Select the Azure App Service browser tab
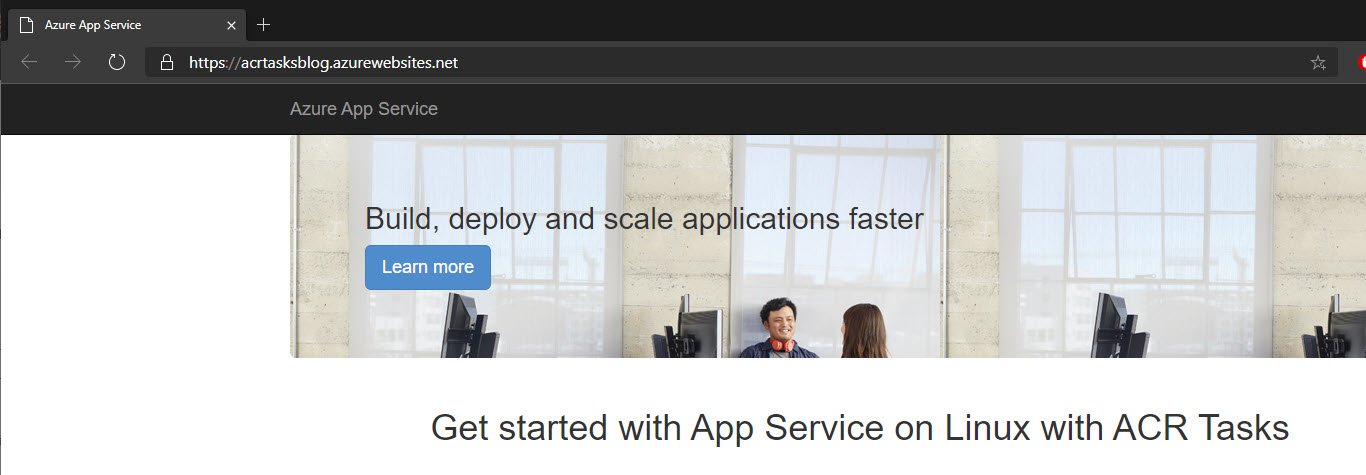 pyautogui.click(x=110, y=24)
